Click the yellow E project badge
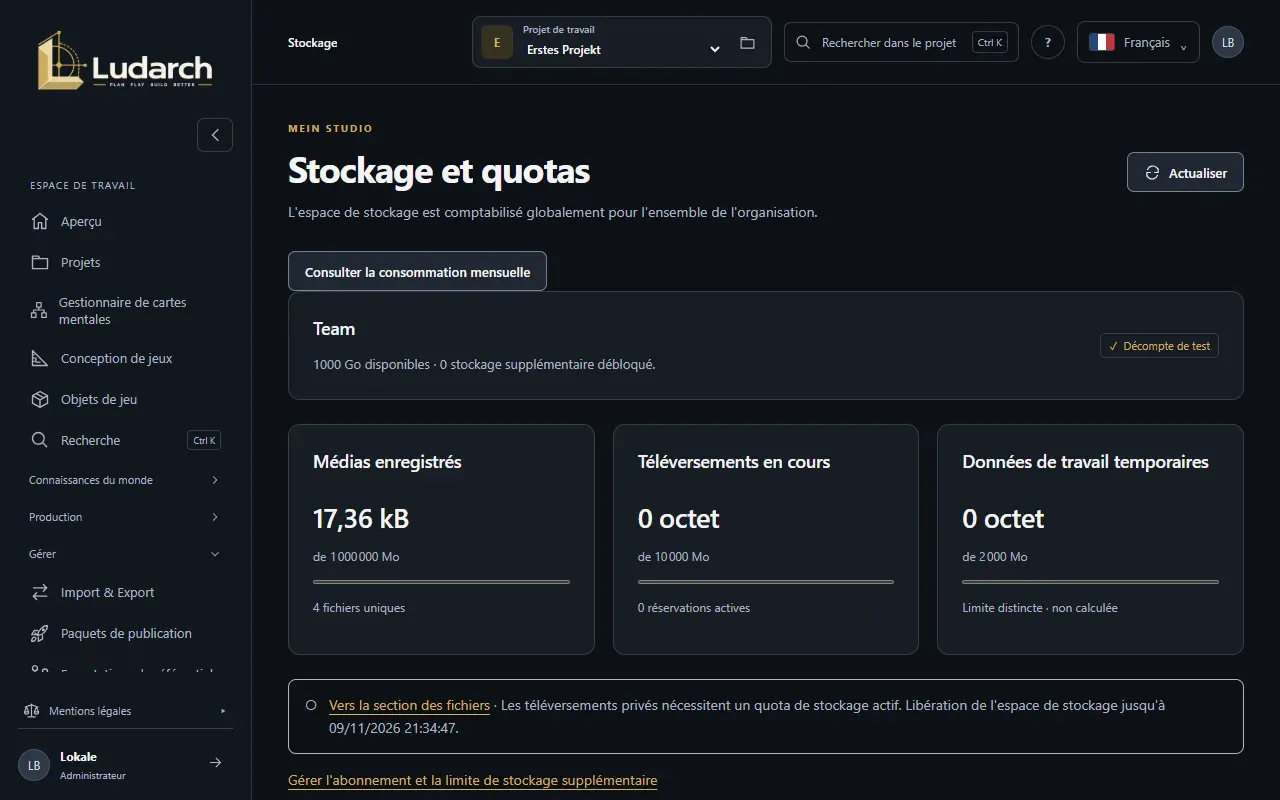 pyautogui.click(x=497, y=43)
